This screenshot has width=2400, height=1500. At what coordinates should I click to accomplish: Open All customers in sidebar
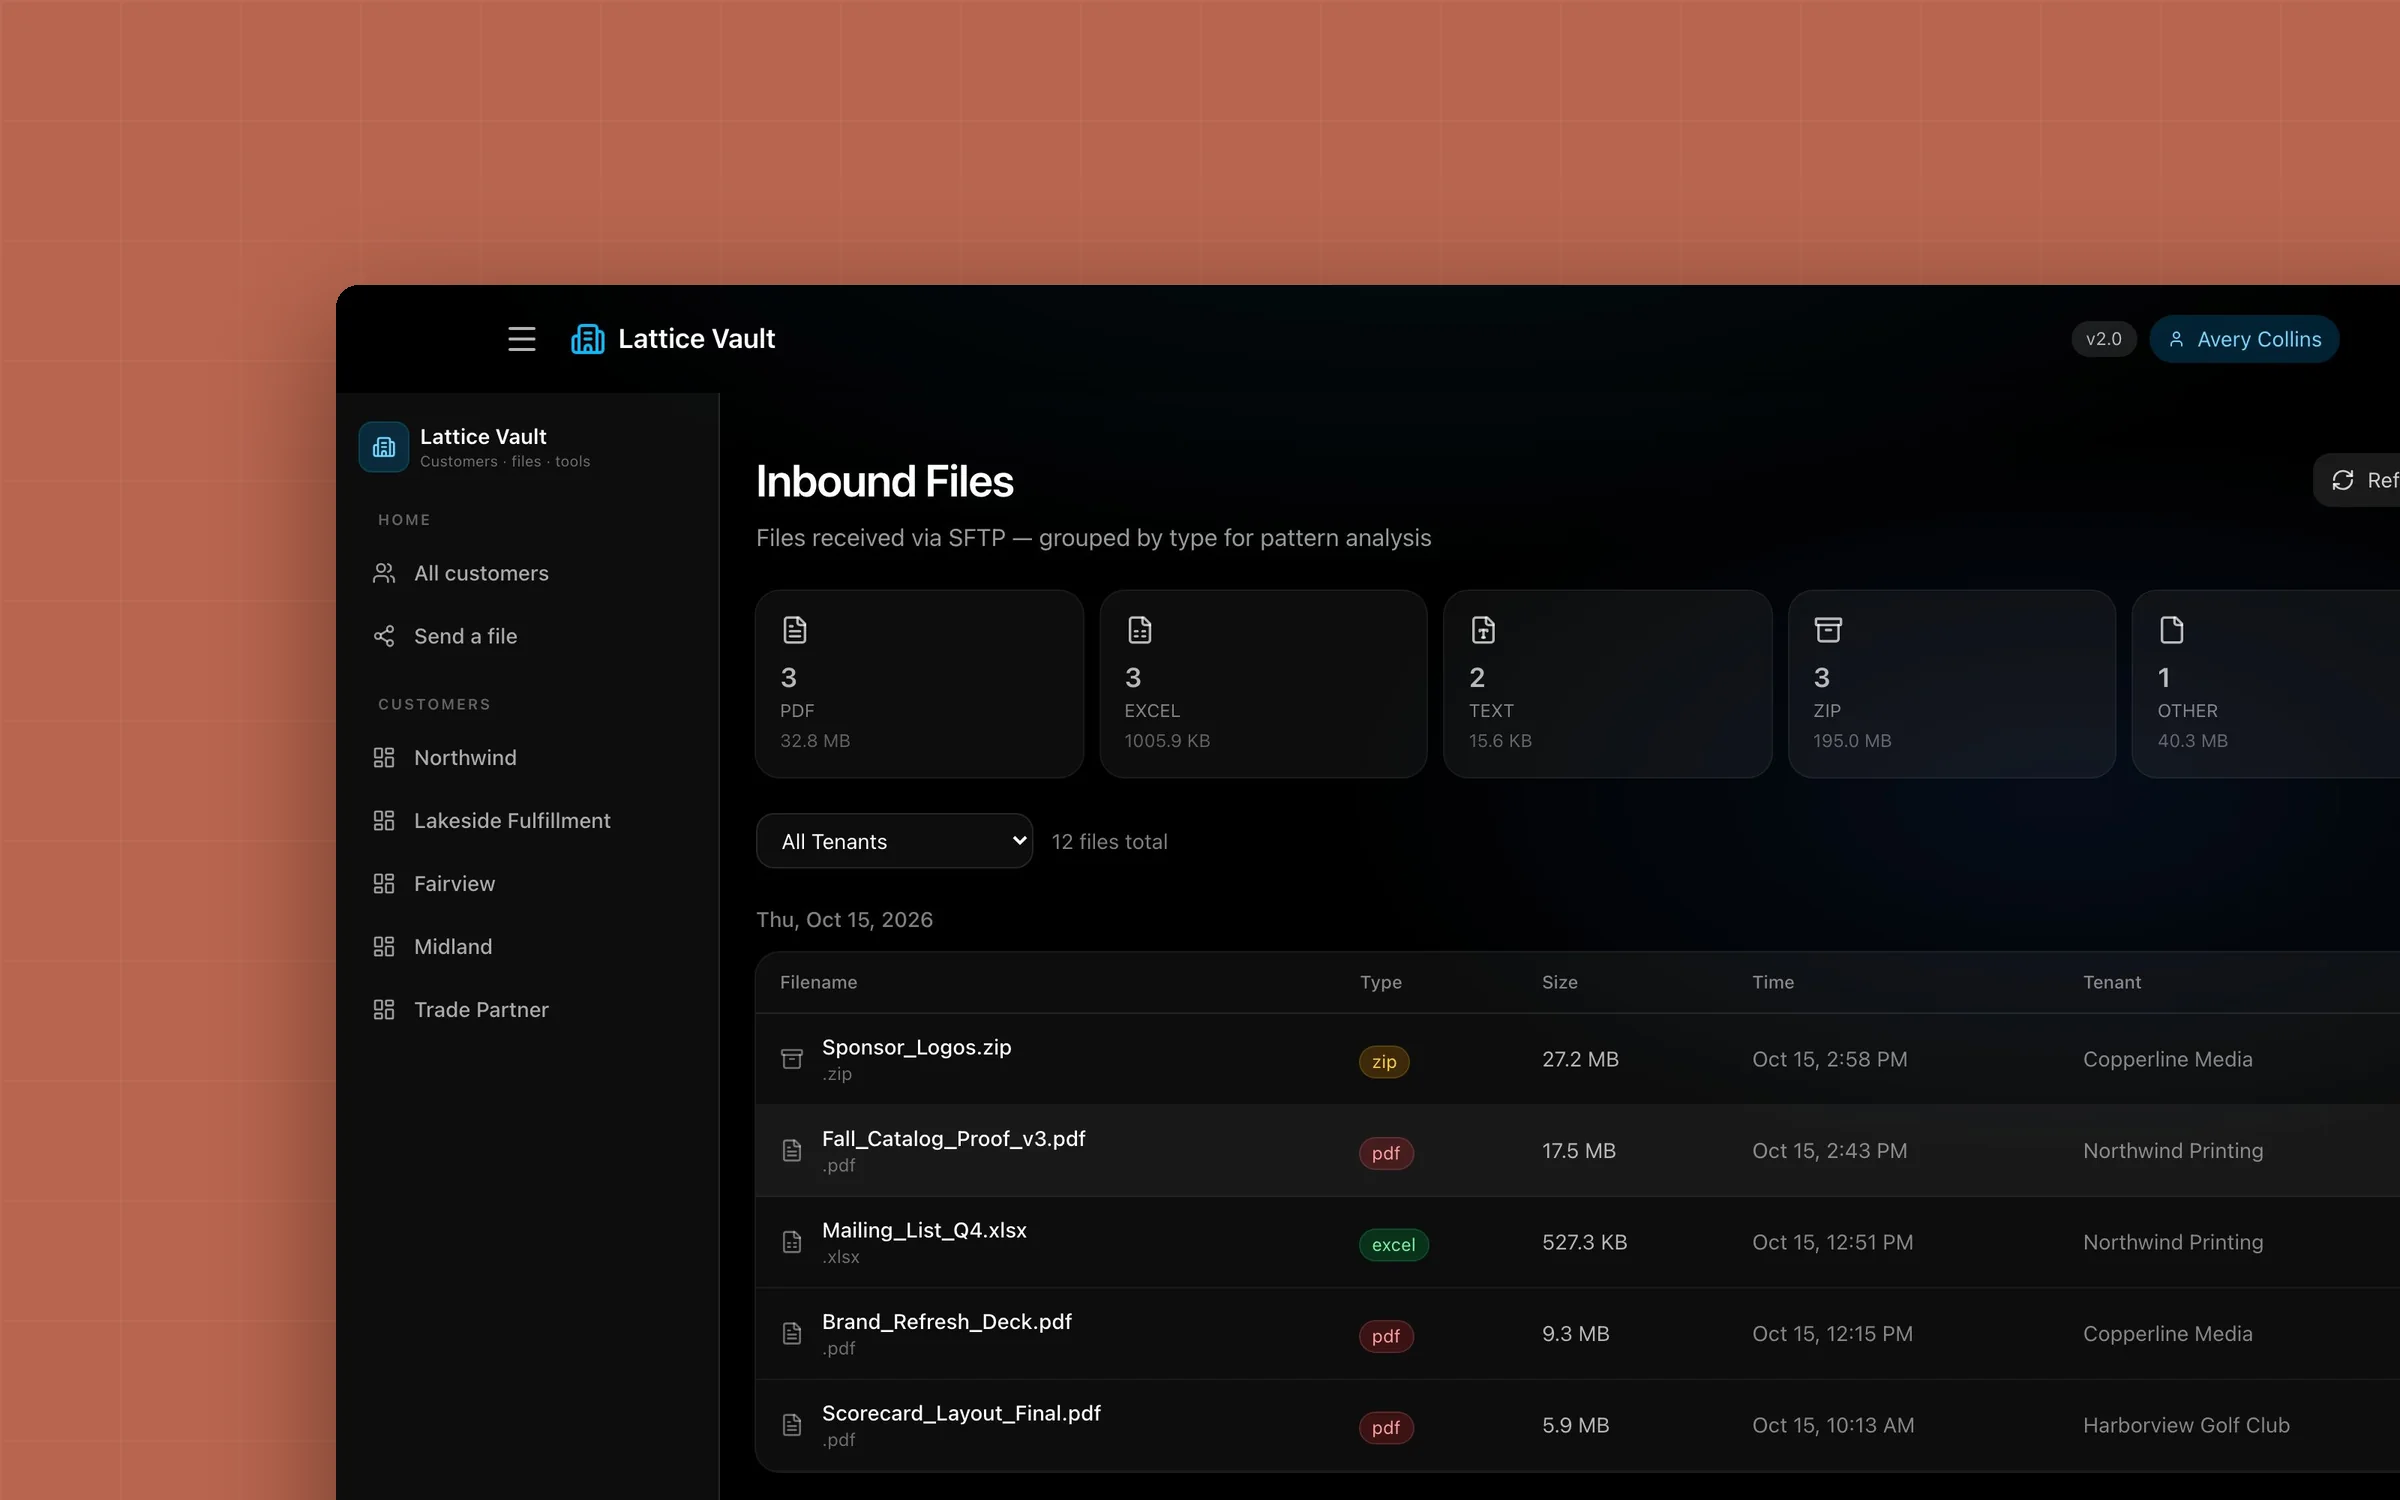click(527, 573)
